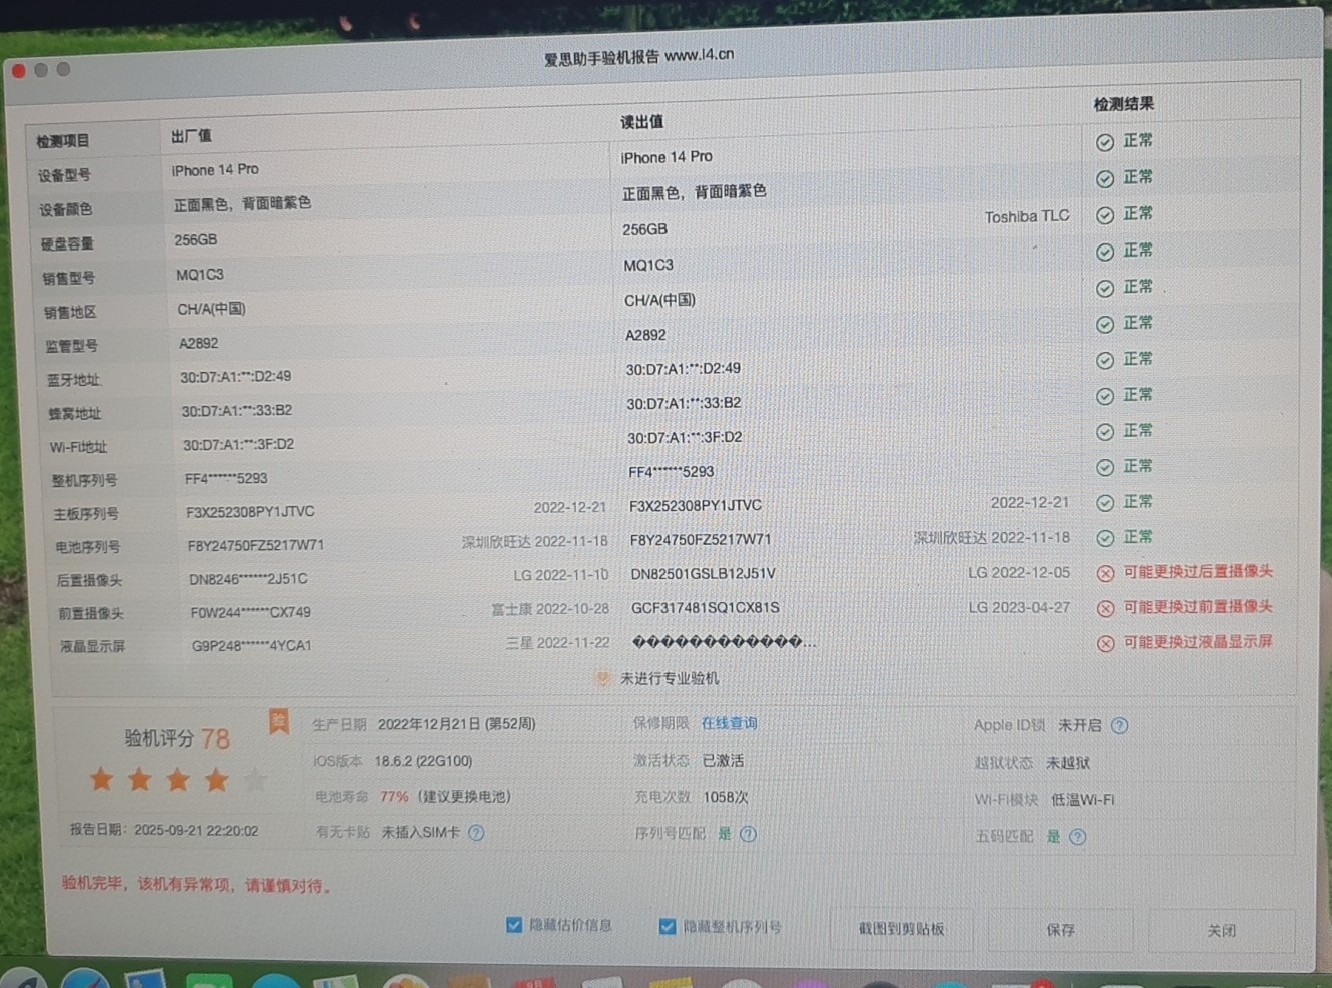The image size is (1332, 988).
Task: Click the 低温Wi-Fi module value
Action: coord(1082,800)
